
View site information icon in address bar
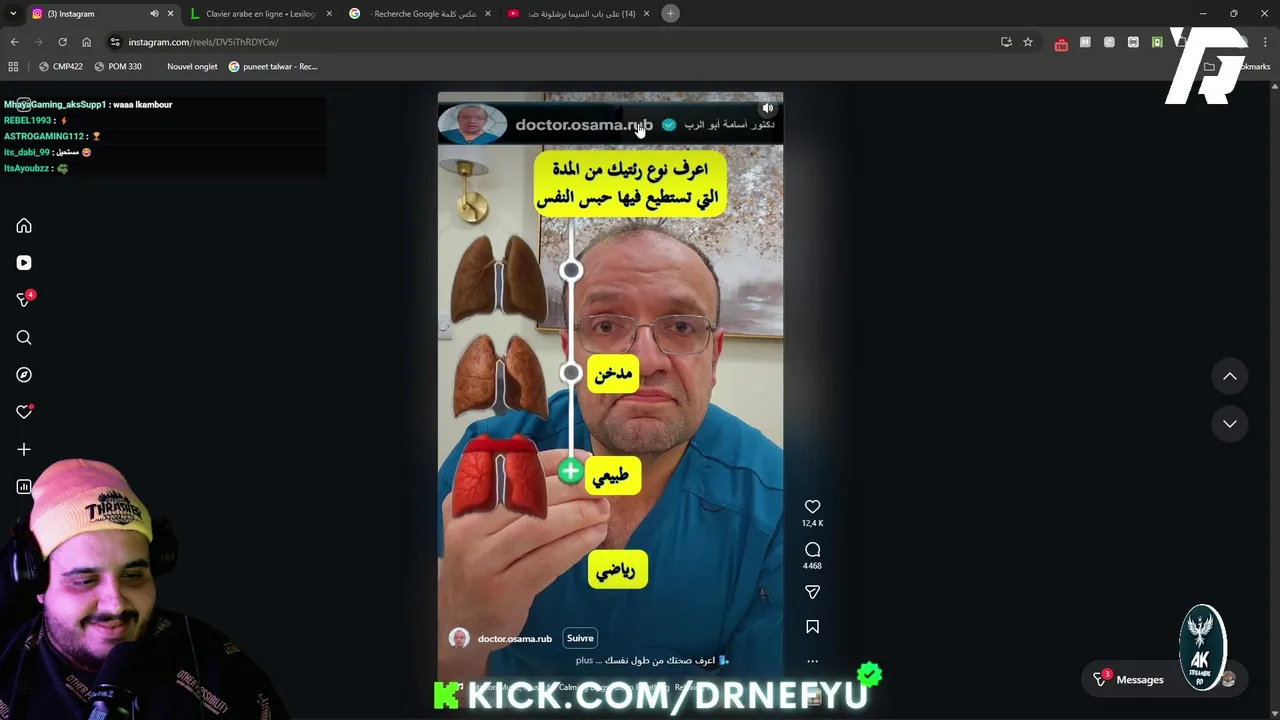click(115, 42)
